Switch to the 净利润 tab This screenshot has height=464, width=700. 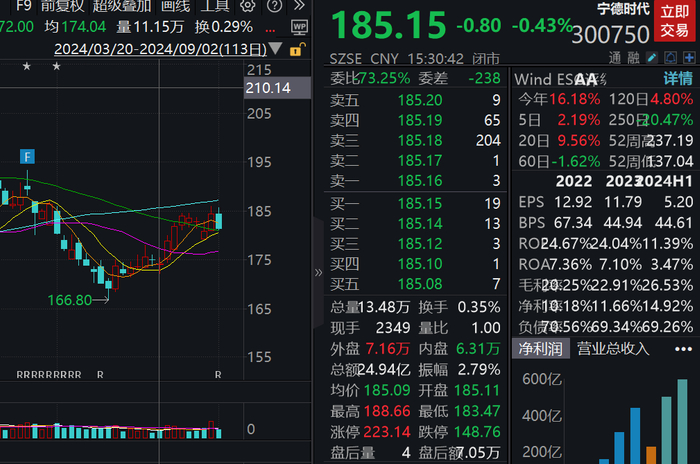(540, 348)
